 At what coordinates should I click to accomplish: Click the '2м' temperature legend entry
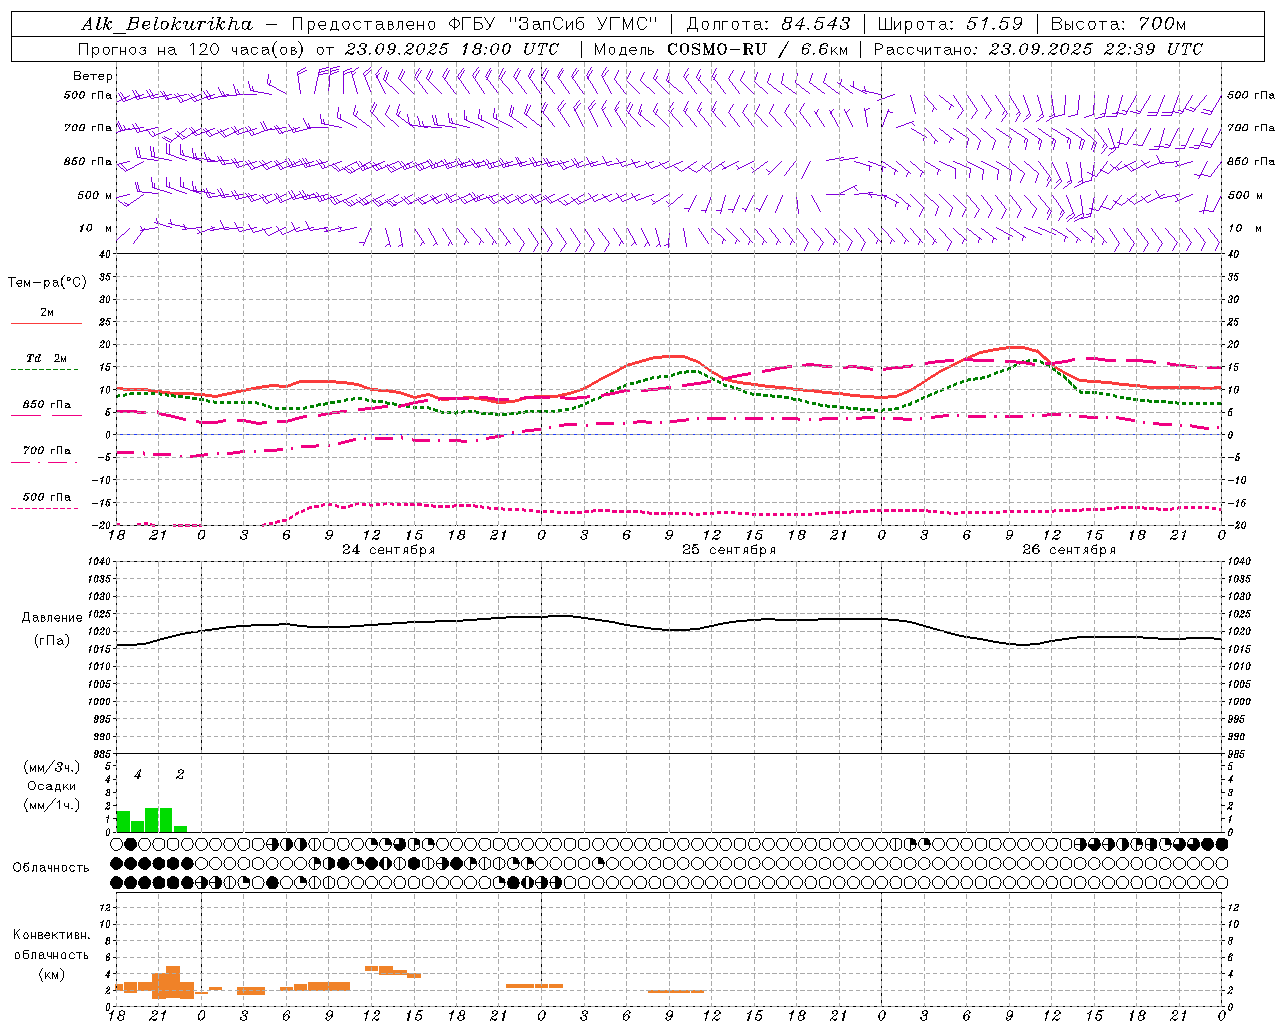coord(47,313)
